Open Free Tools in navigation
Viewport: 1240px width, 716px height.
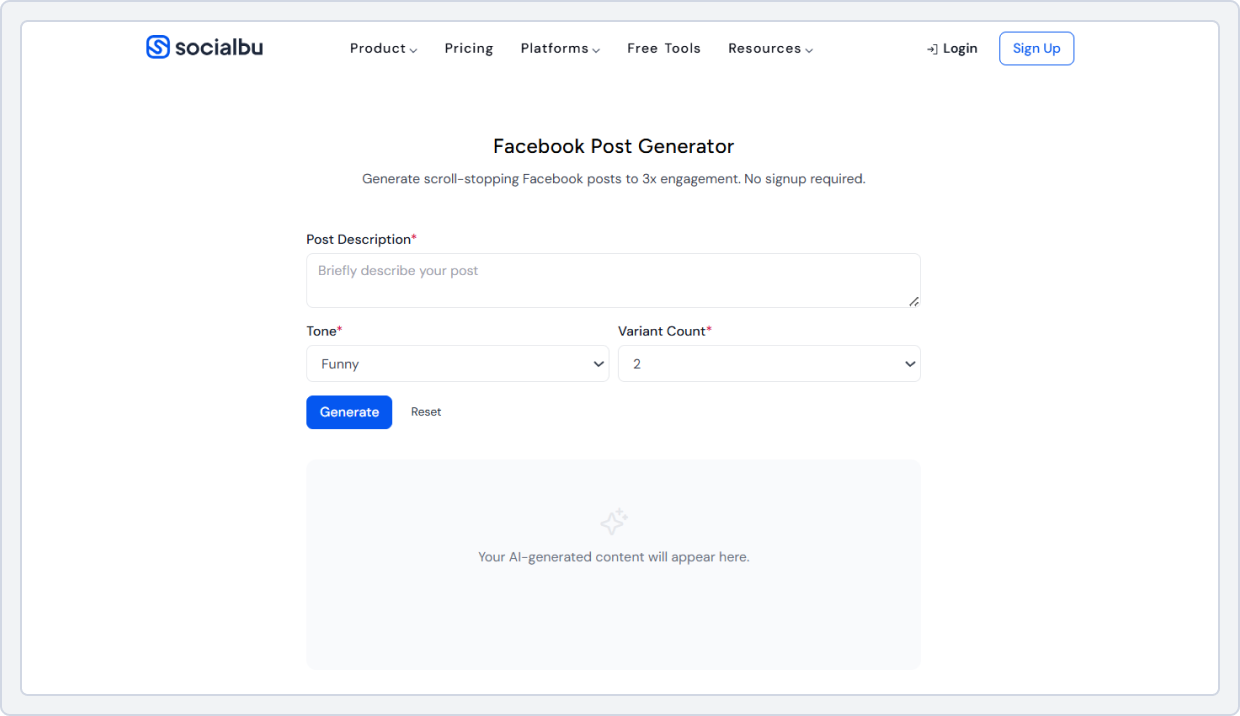tap(664, 48)
